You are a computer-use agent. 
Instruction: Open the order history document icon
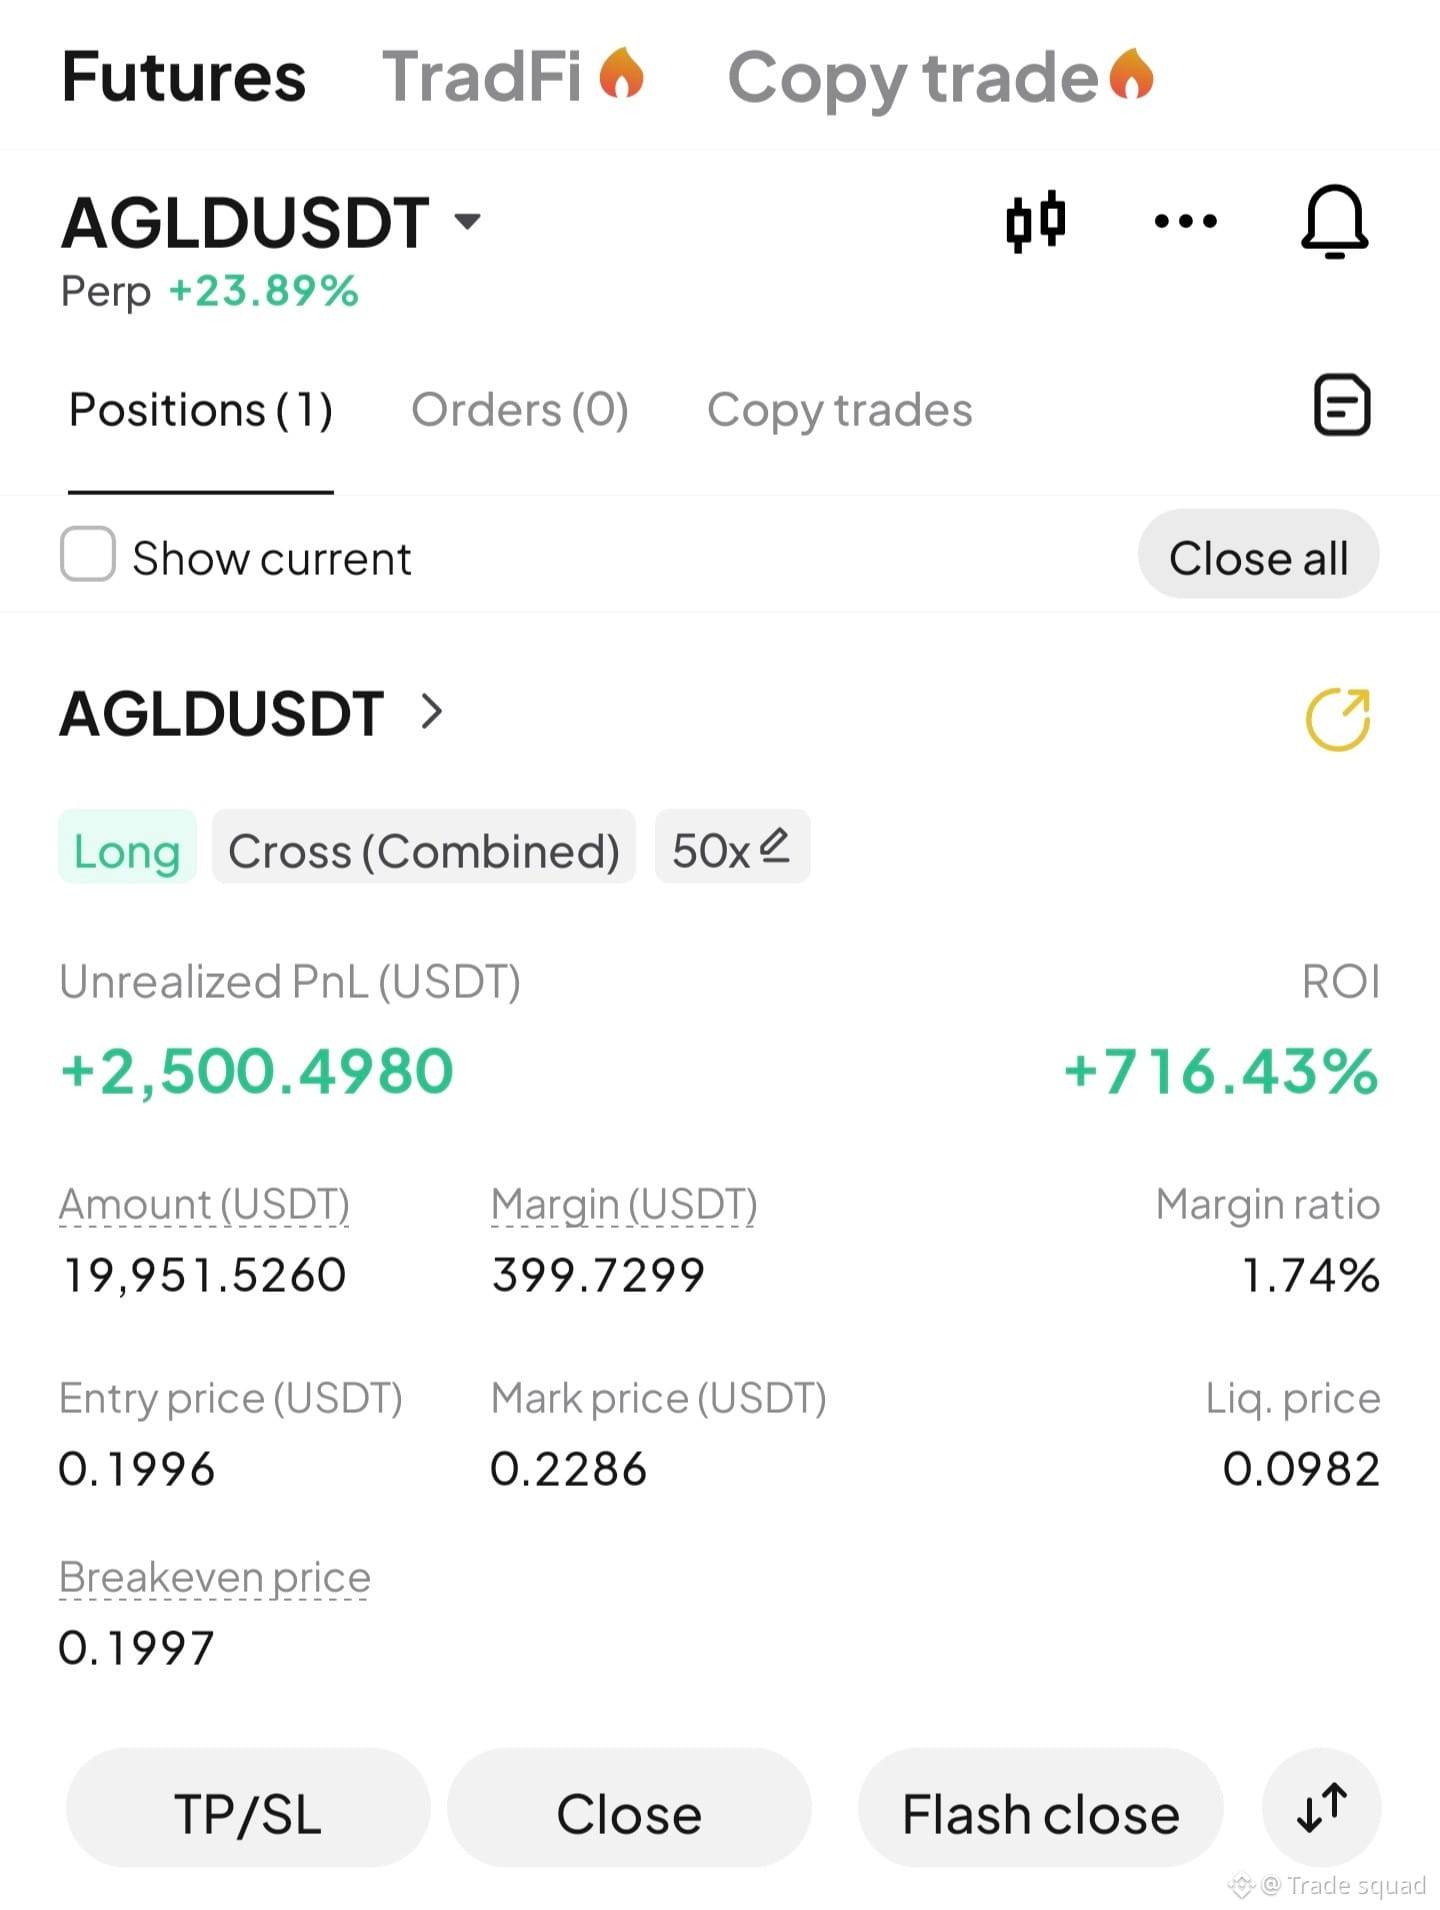[x=1341, y=405]
